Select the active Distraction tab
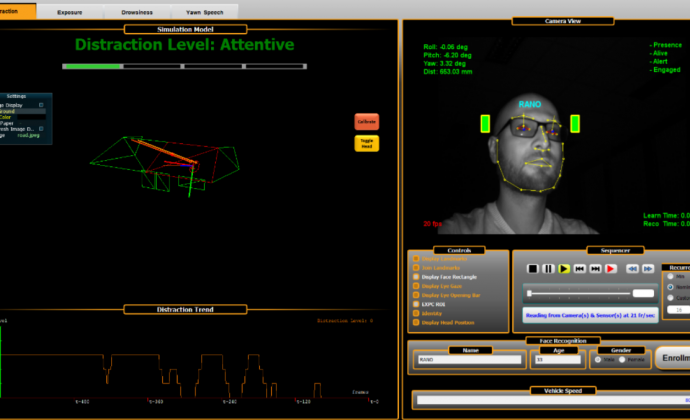 pyautogui.click(x=16, y=11)
